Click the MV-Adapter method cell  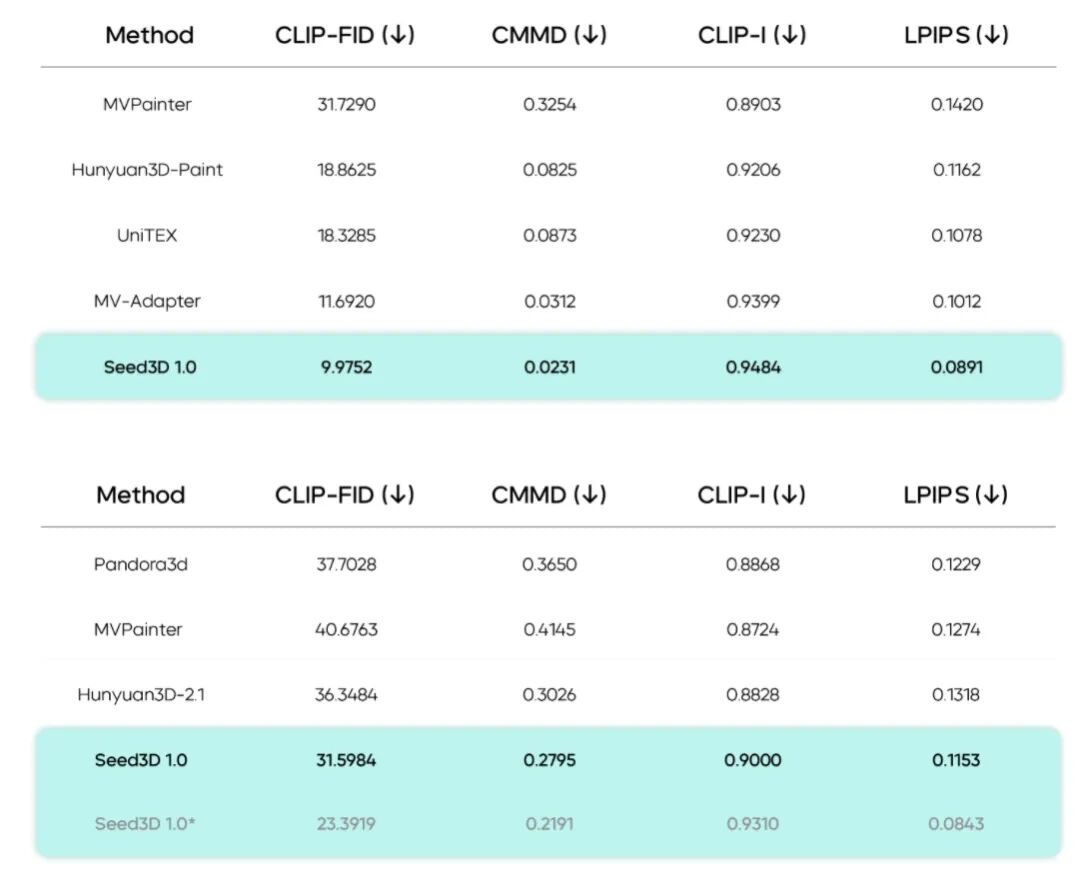point(147,301)
